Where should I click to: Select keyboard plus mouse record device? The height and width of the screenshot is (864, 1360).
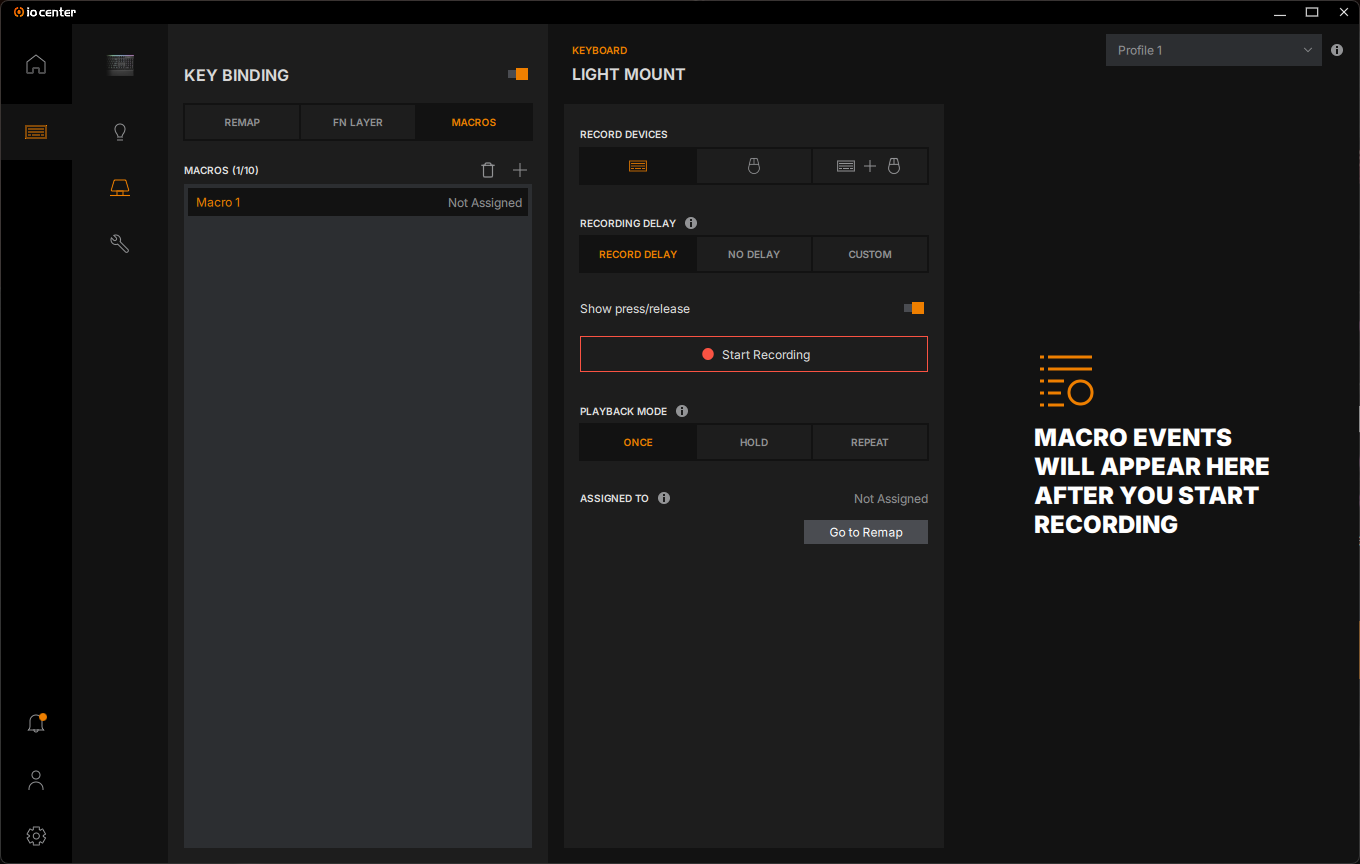coord(869,166)
